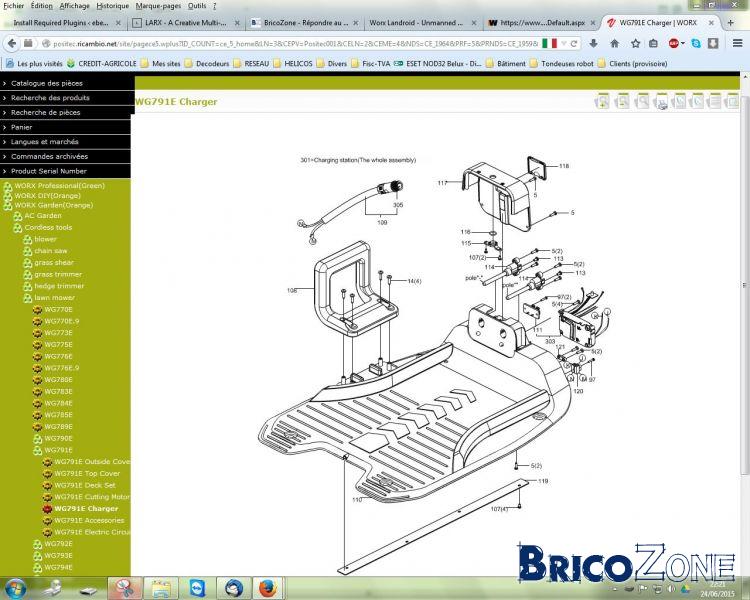This screenshot has width=750, height=600.
Task: Expand Langues et marchés section
Action: coord(65,142)
